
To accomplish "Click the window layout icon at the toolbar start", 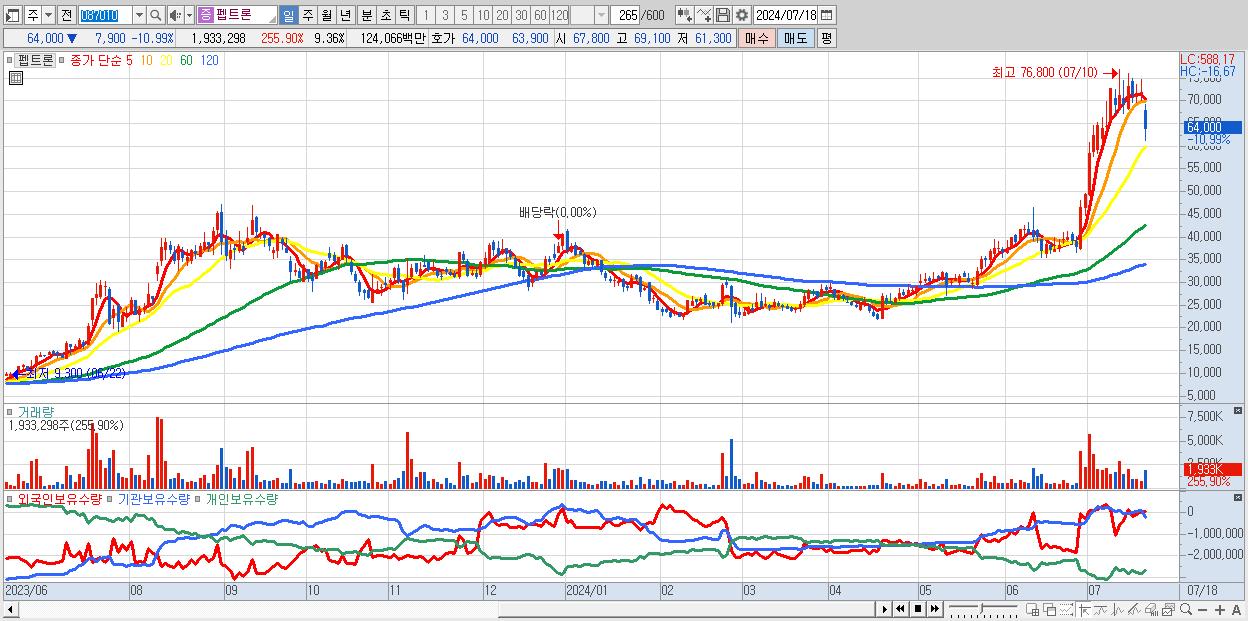I will 13,15.
